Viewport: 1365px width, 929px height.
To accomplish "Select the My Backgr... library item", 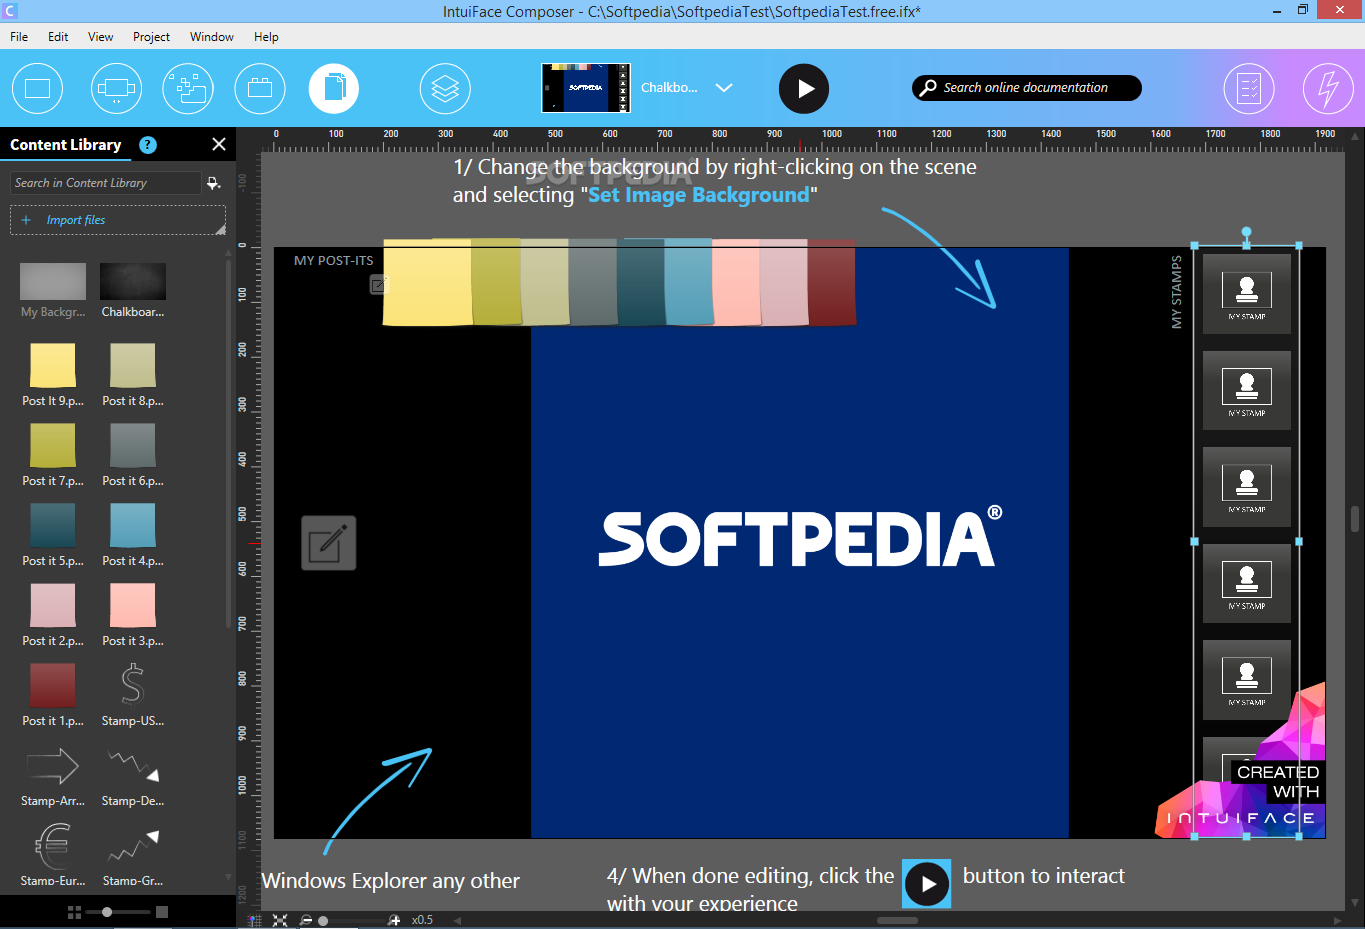I will 53,290.
